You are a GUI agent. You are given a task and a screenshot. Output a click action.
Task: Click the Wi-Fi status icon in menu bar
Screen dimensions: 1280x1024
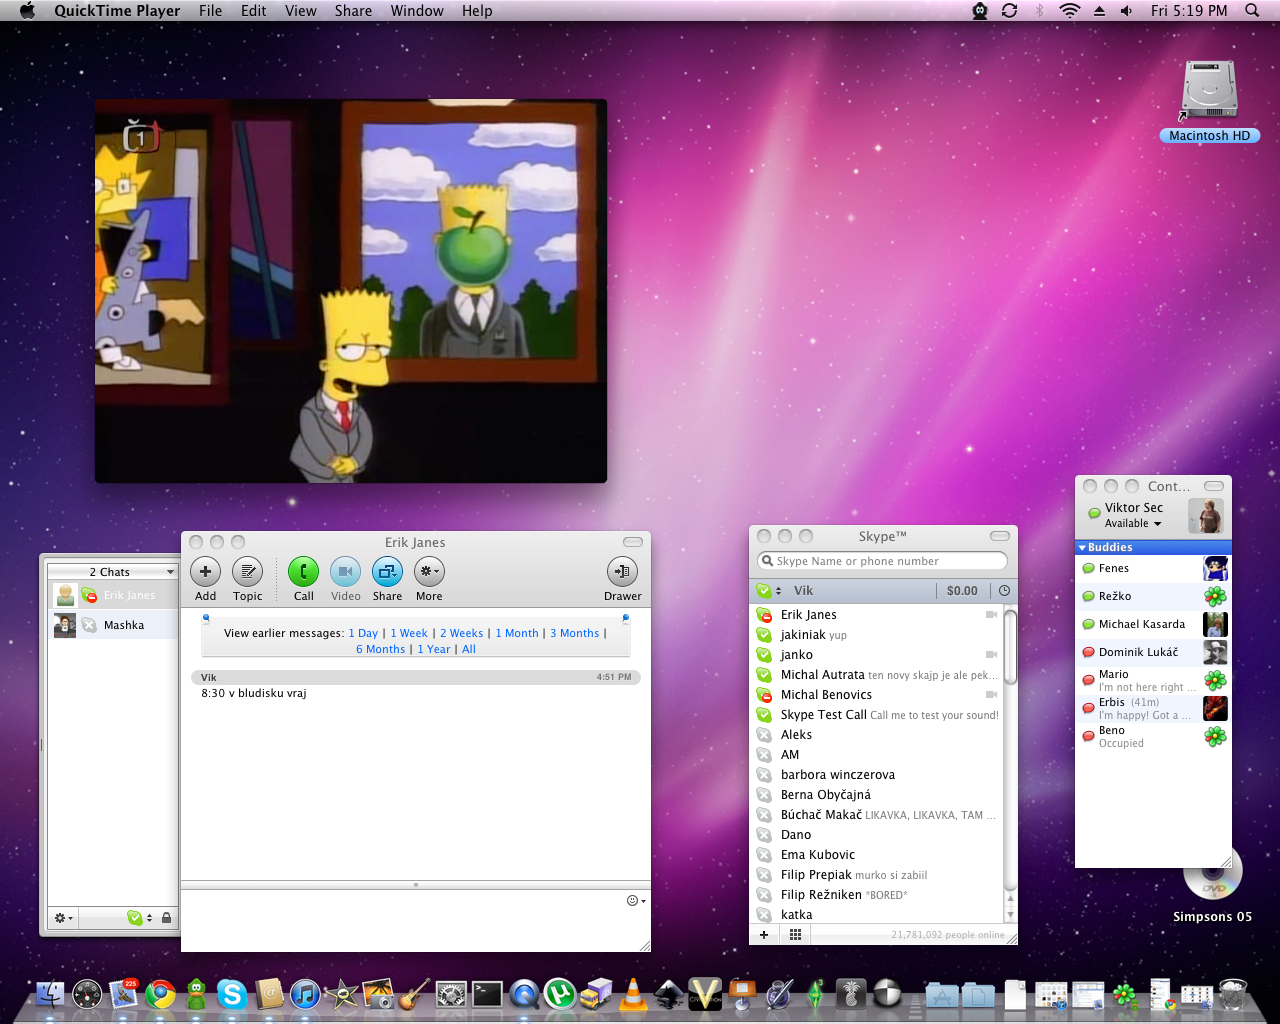1070,11
